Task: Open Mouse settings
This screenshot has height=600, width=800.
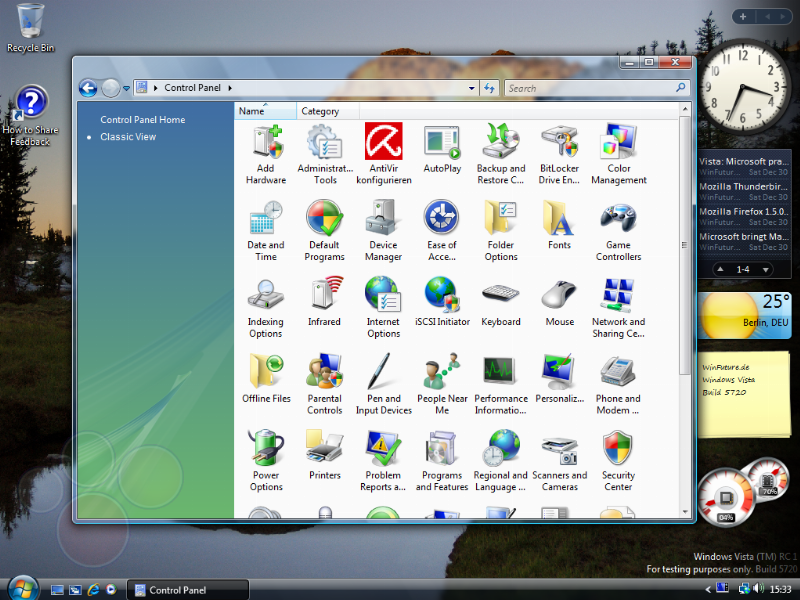Action: 559,302
